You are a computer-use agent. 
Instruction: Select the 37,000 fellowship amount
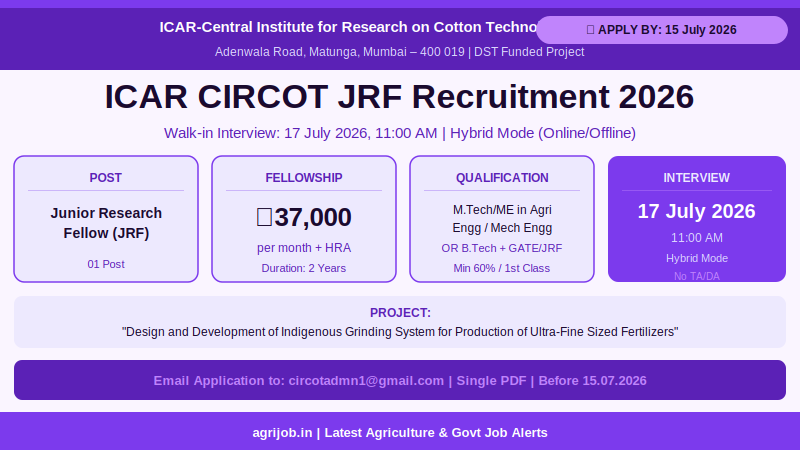click(x=304, y=217)
